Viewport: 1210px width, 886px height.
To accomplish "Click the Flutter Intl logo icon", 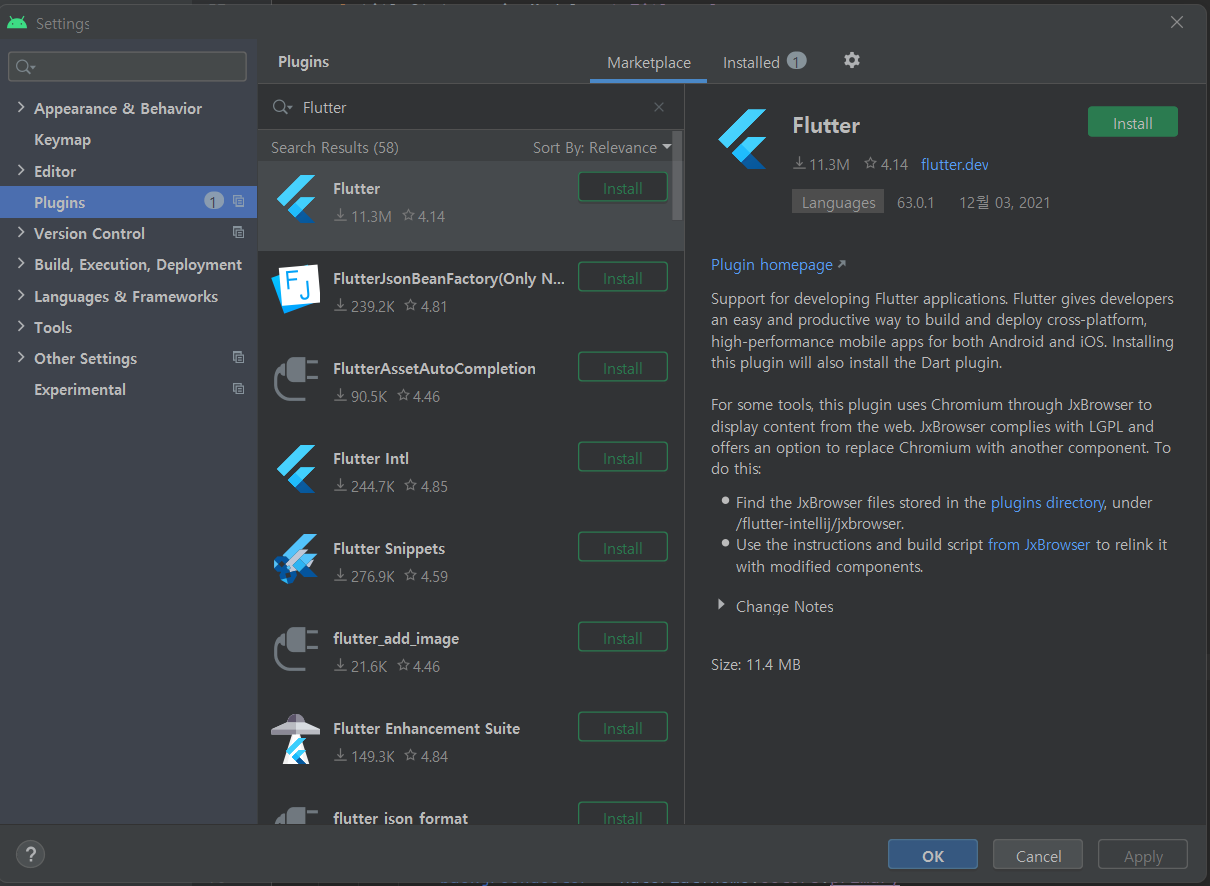I will pyautogui.click(x=296, y=469).
